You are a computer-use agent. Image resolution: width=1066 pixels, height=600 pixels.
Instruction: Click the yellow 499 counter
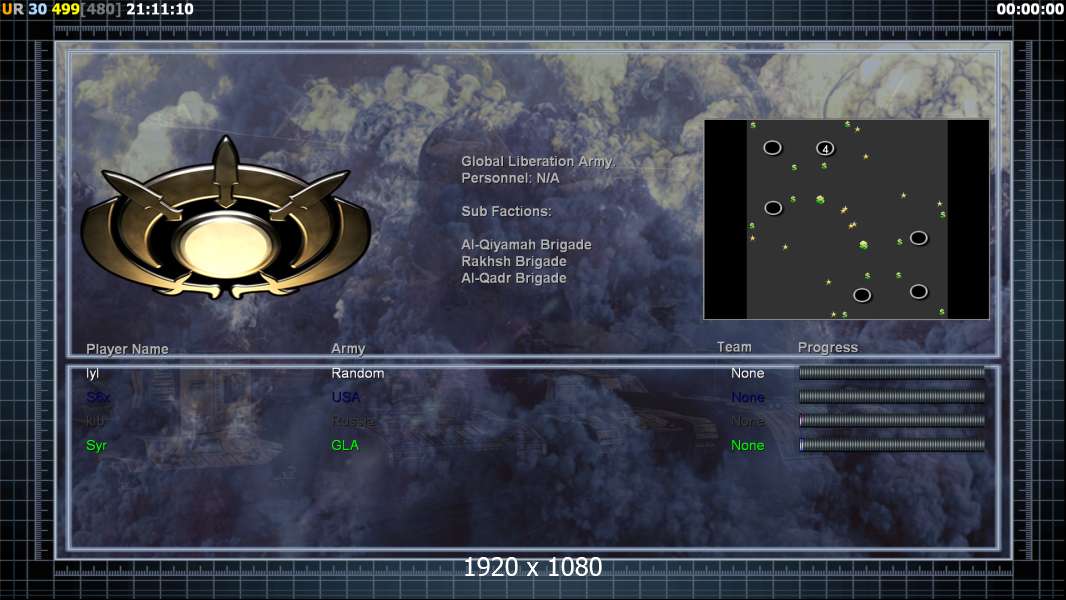pyautogui.click(x=65, y=9)
